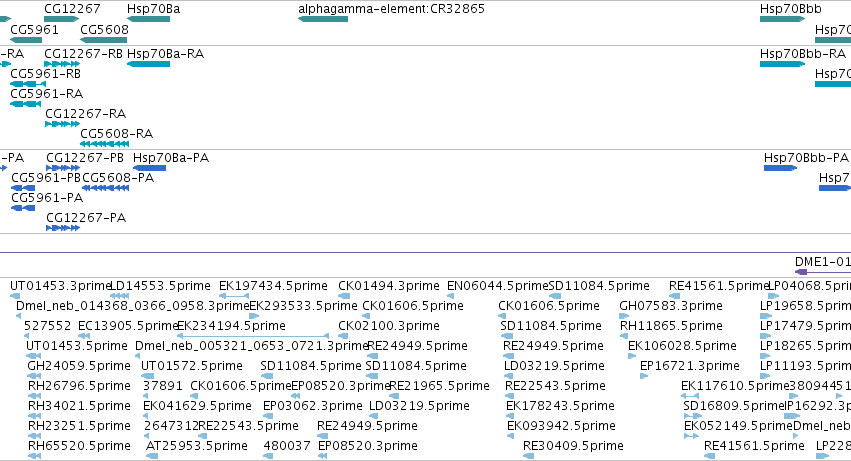This screenshot has width=851, height=461.
Task: Open the RH34021.5prime EST entry
Action: (x=79, y=406)
